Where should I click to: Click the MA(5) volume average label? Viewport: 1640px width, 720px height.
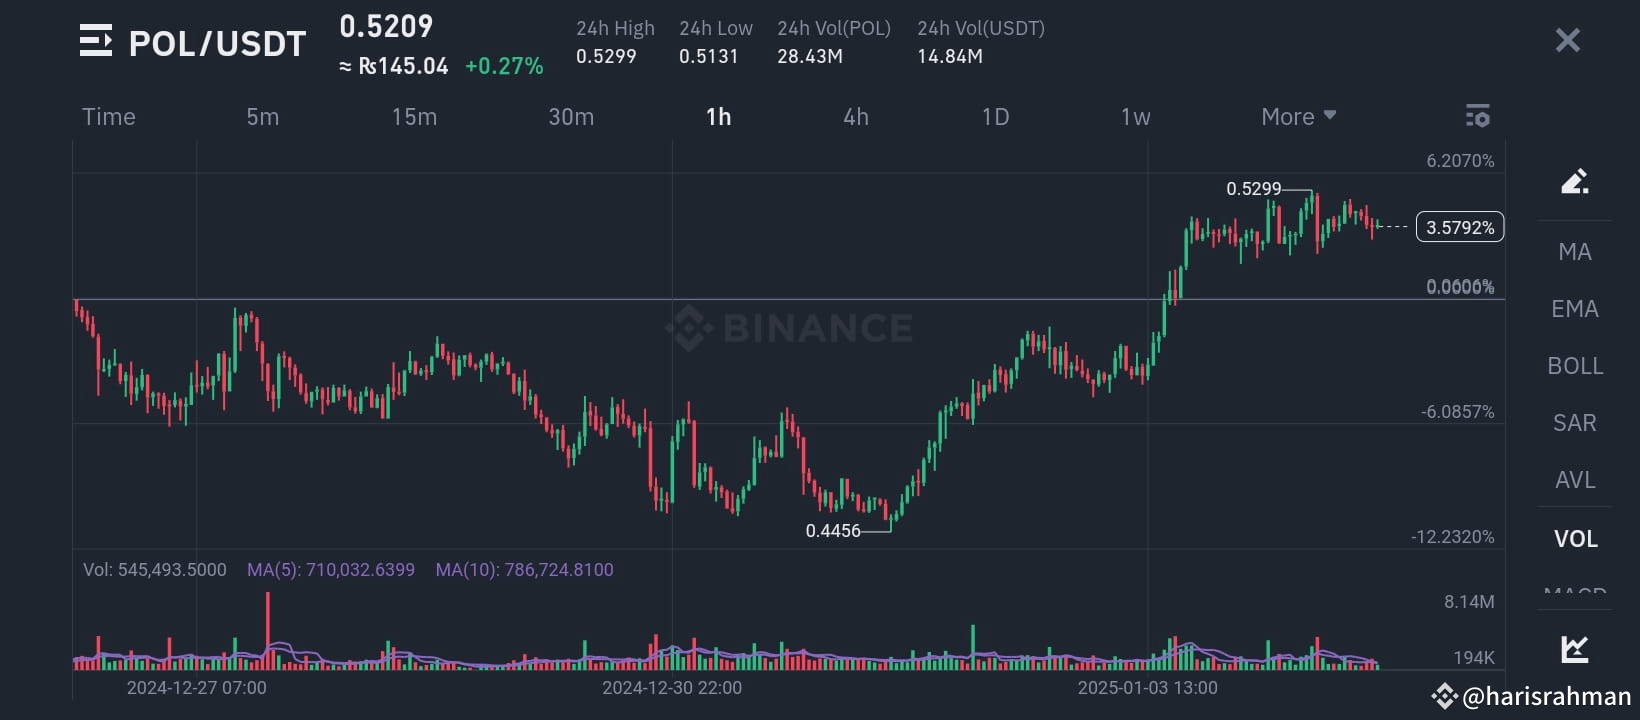(x=331, y=569)
